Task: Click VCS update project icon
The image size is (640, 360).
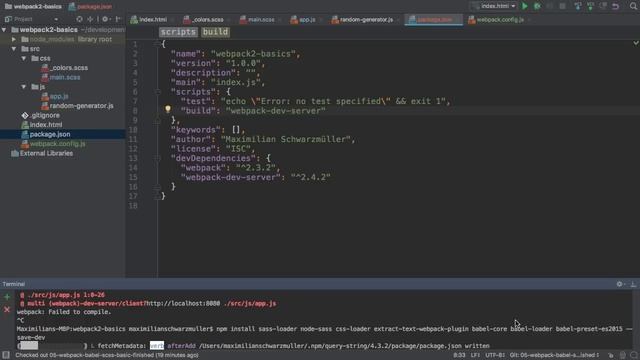Action: 578,6
